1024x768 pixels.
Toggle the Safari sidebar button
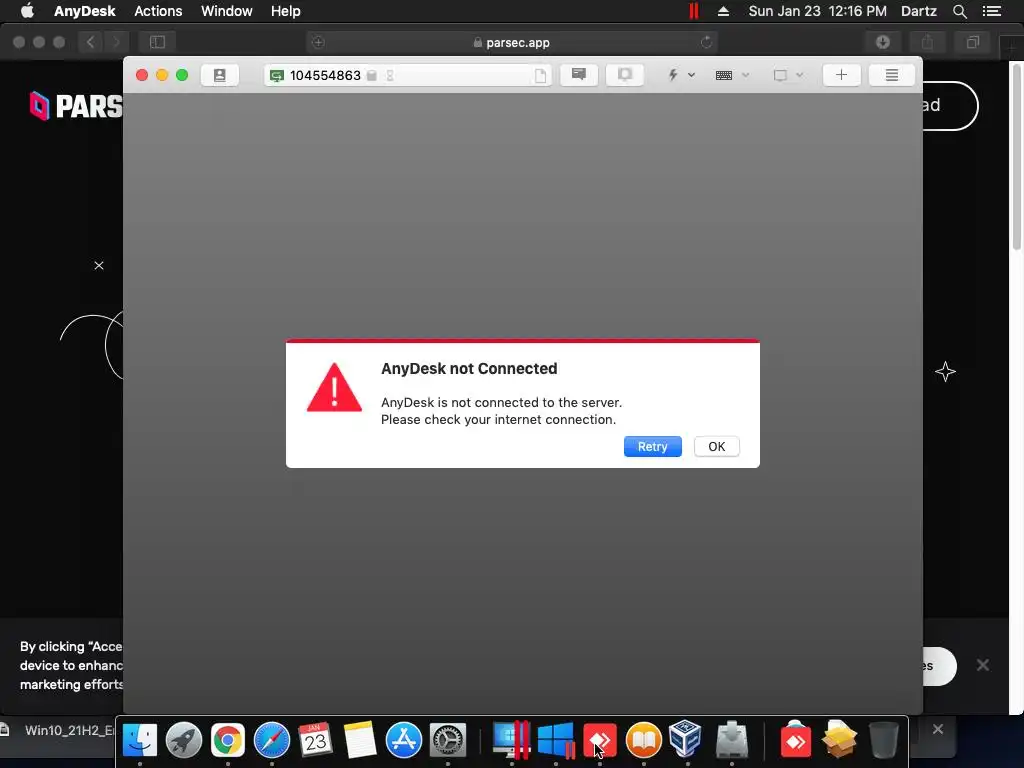(x=157, y=42)
